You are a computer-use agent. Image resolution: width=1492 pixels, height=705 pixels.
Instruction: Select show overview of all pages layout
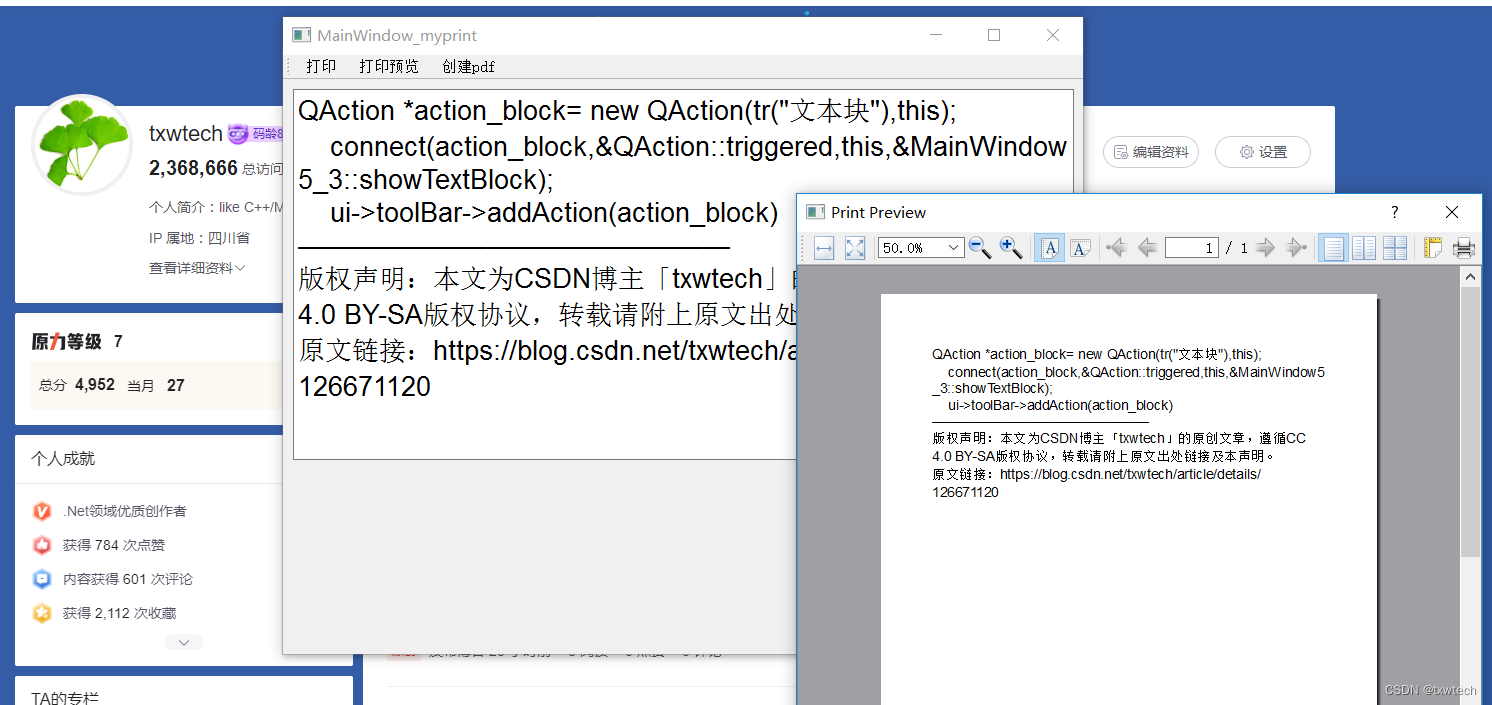[1395, 247]
